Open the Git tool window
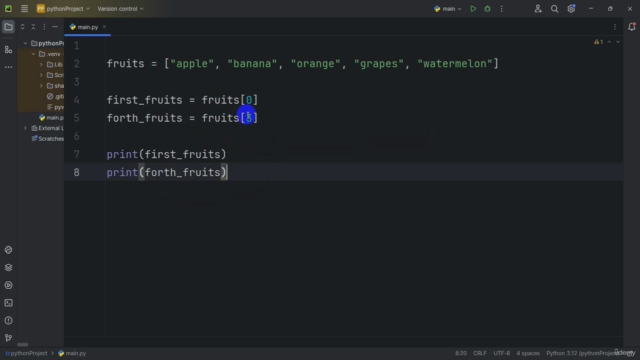The width and height of the screenshot is (640, 360). coord(8,338)
